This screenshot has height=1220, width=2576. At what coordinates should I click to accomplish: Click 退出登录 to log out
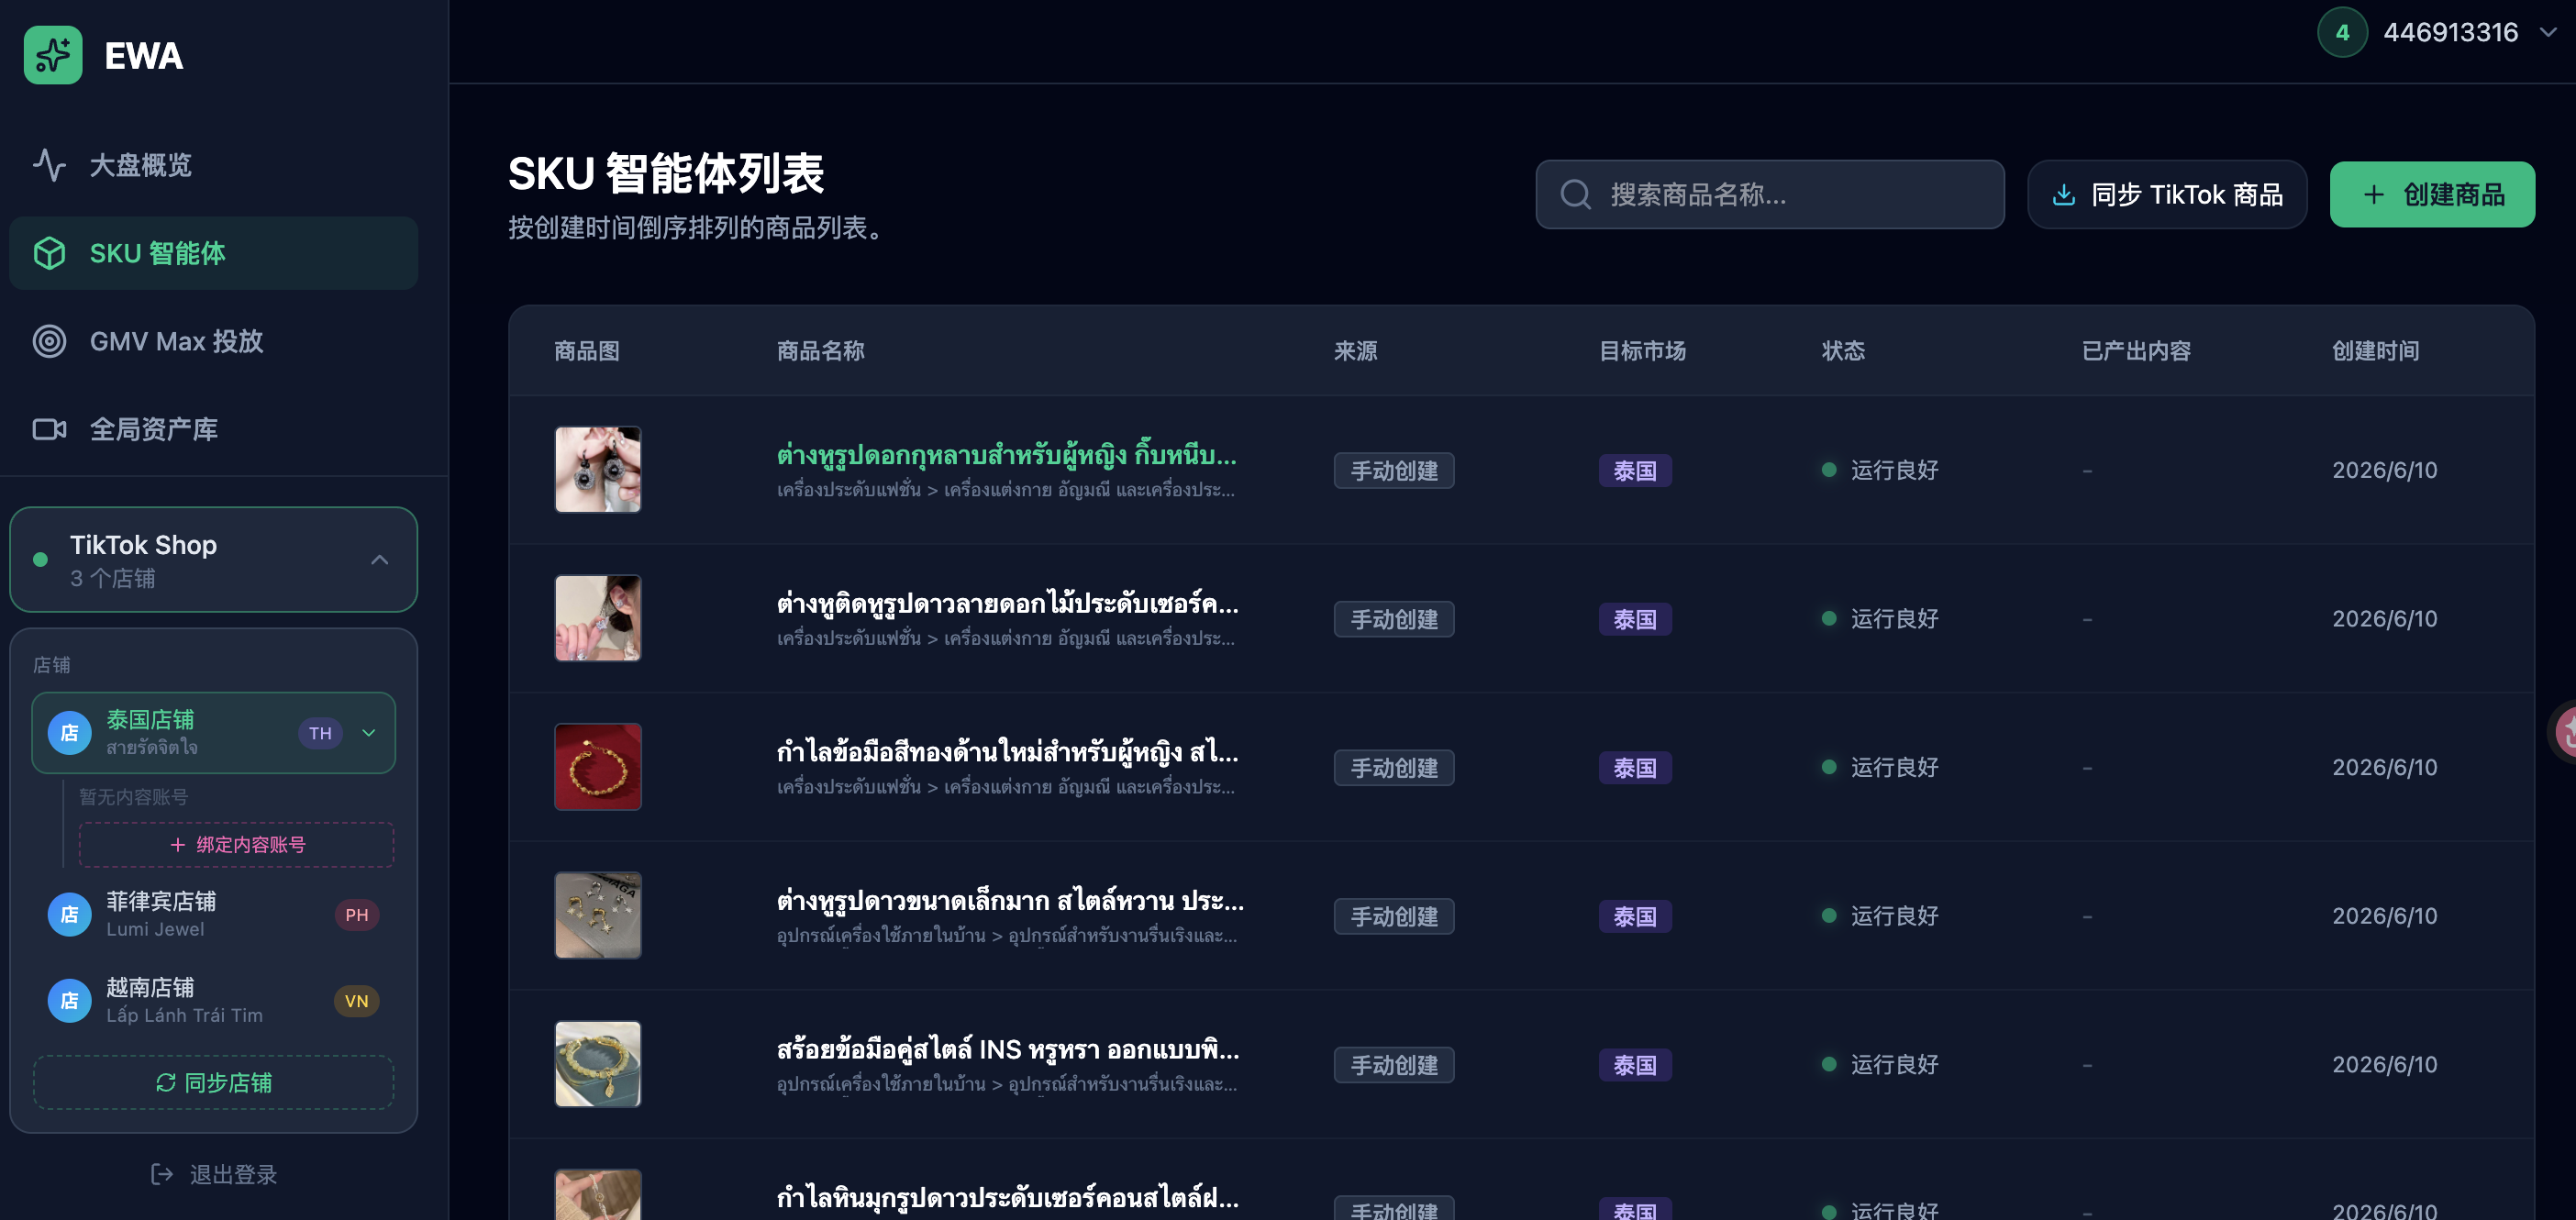214,1174
